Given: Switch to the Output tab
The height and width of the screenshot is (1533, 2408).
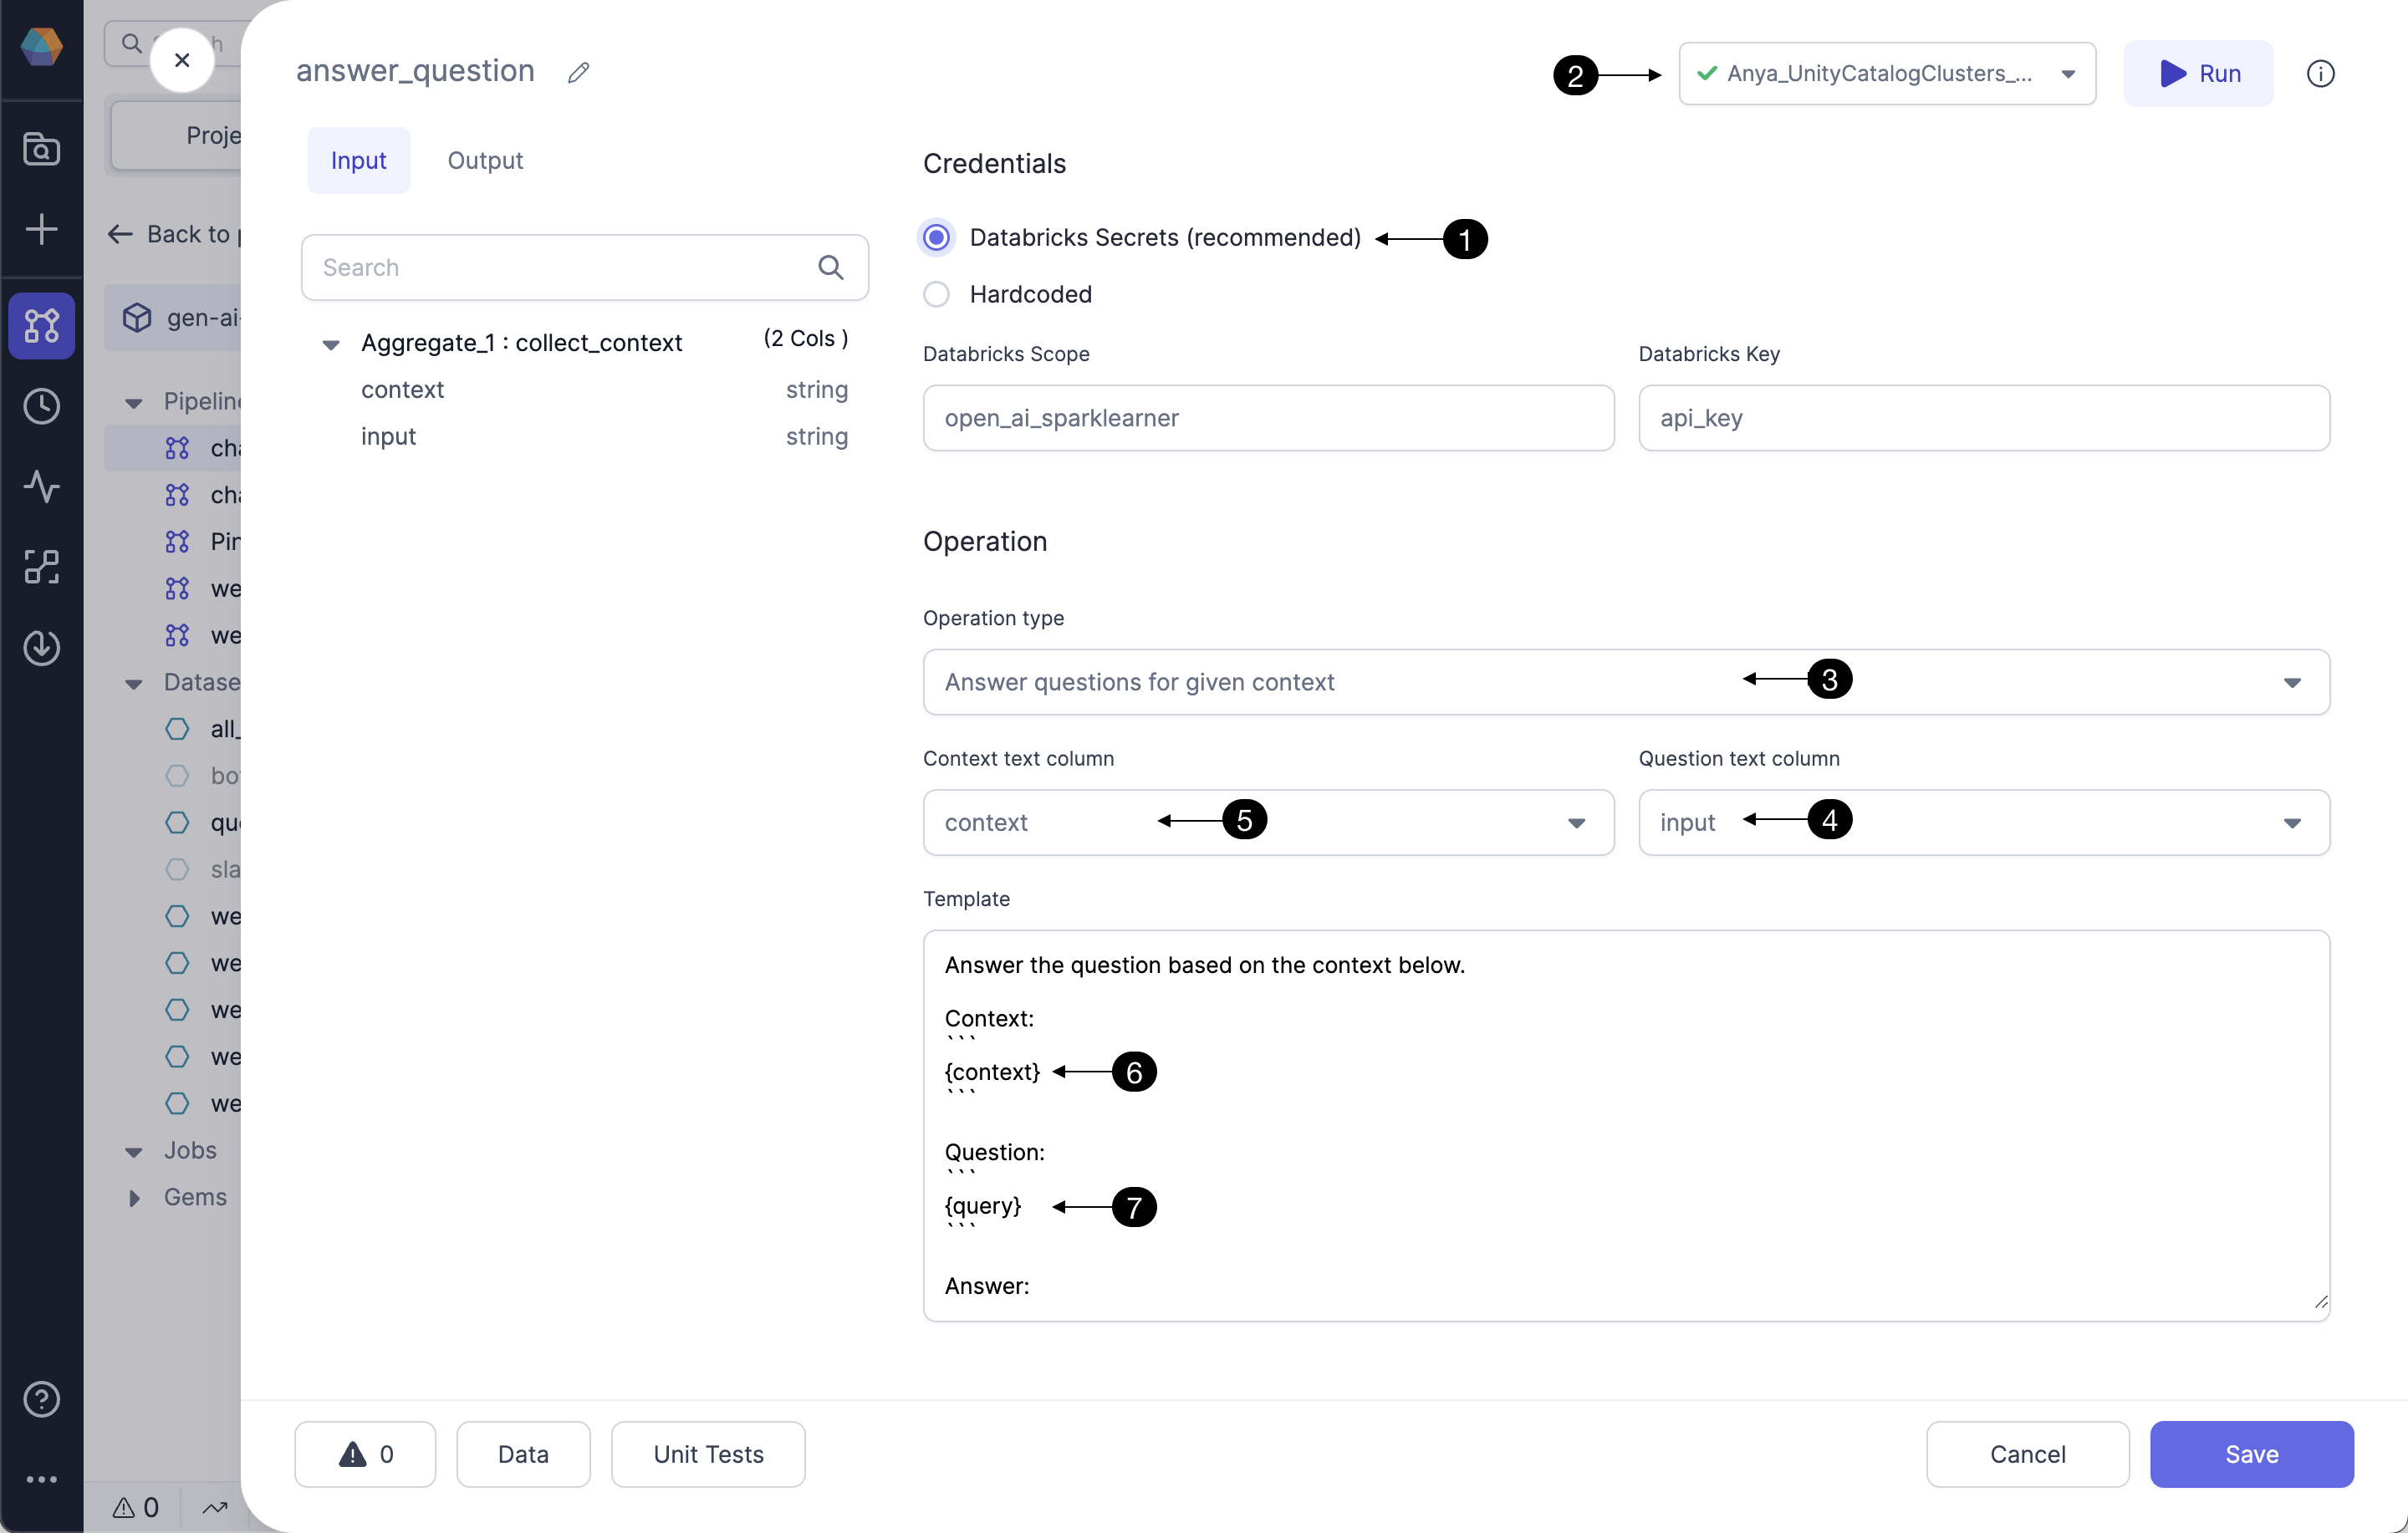Looking at the screenshot, I should (x=485, y=160).
